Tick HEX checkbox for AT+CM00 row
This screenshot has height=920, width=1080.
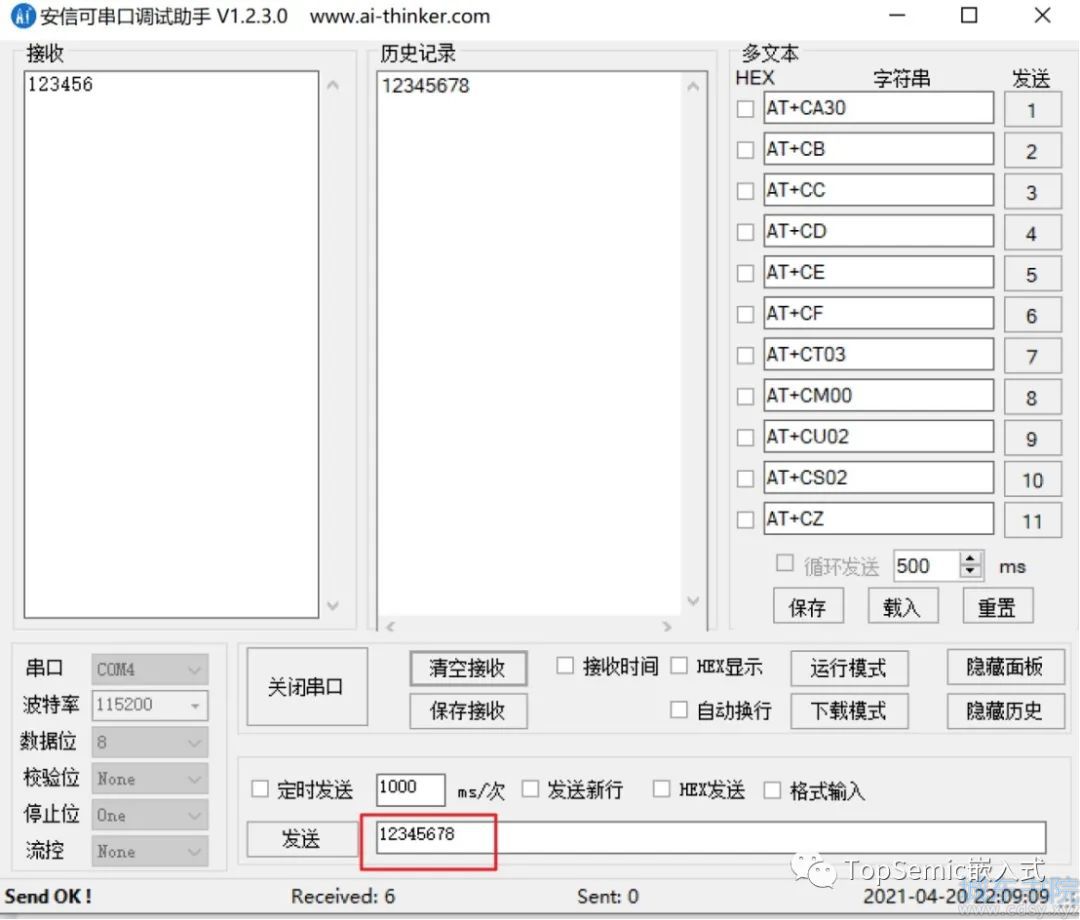(745, 397)
